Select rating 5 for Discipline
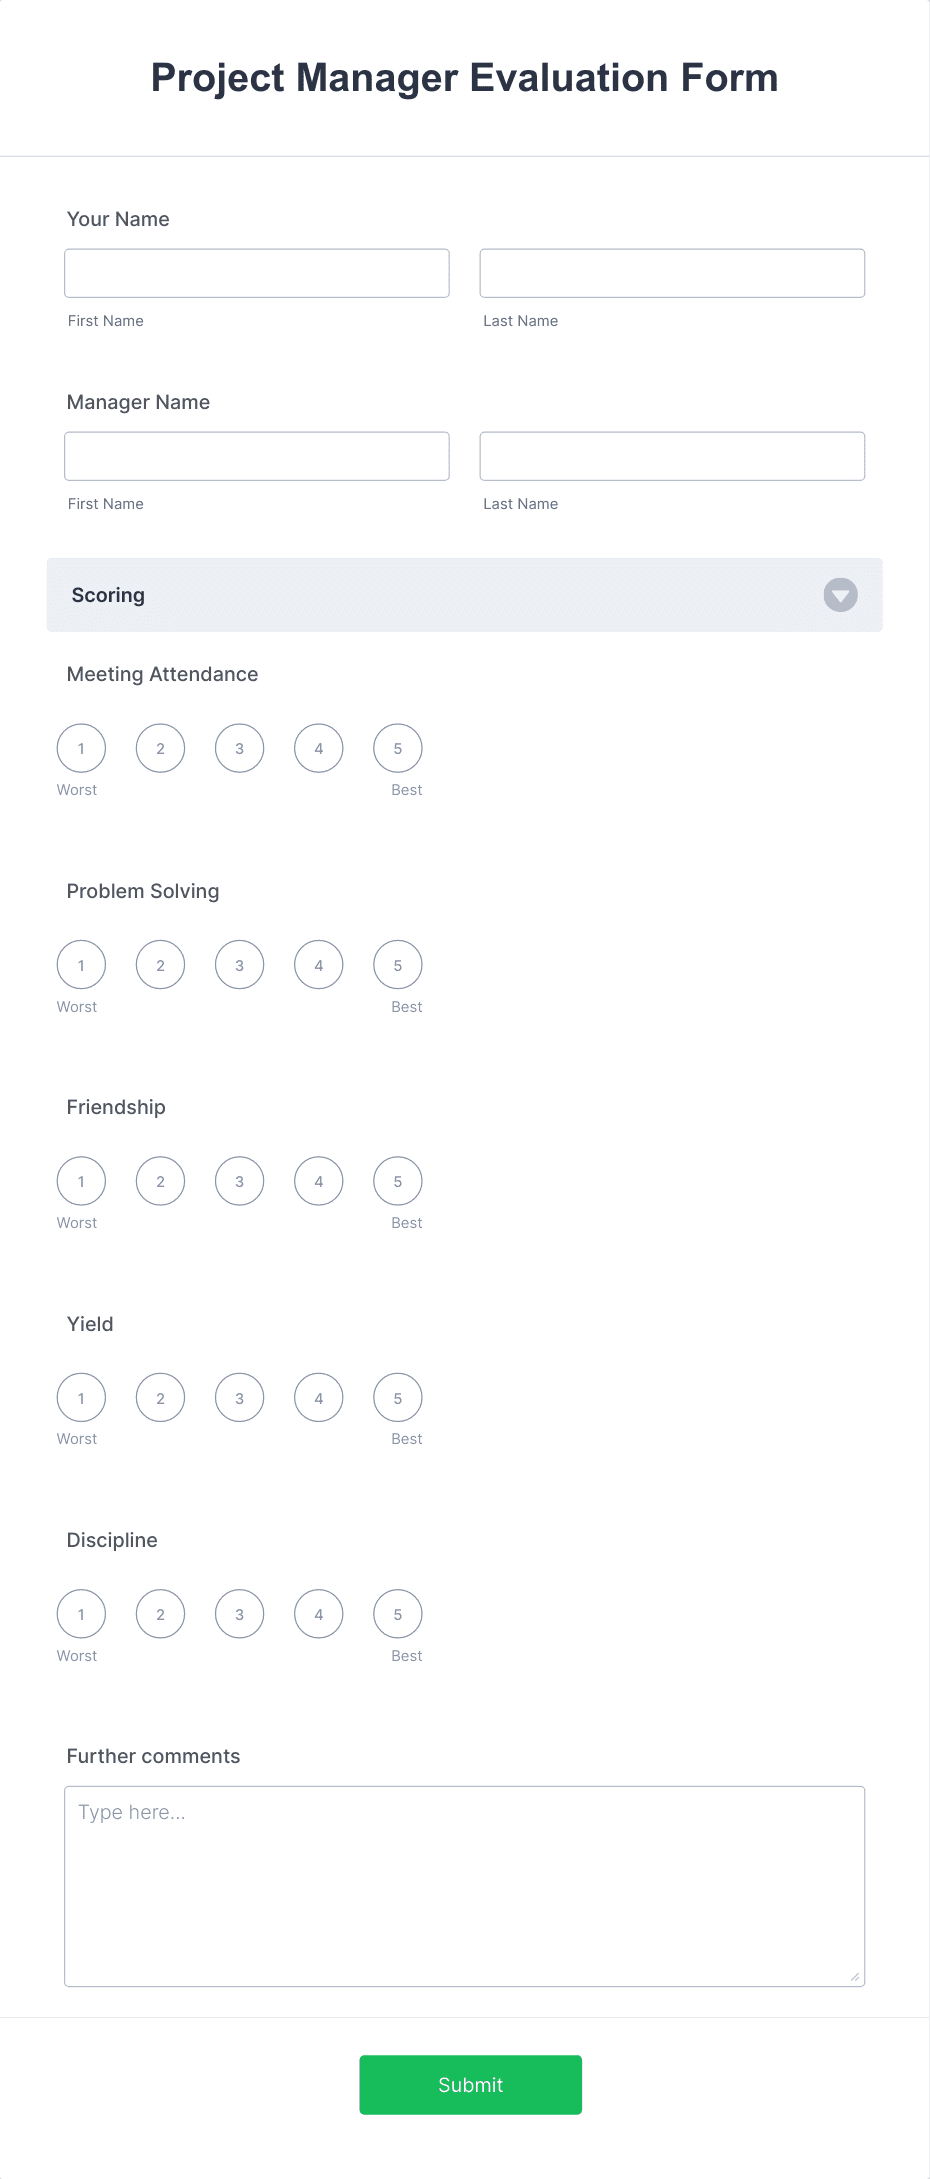Viewport: 930px width, 2179px height. click(397, 1613)
